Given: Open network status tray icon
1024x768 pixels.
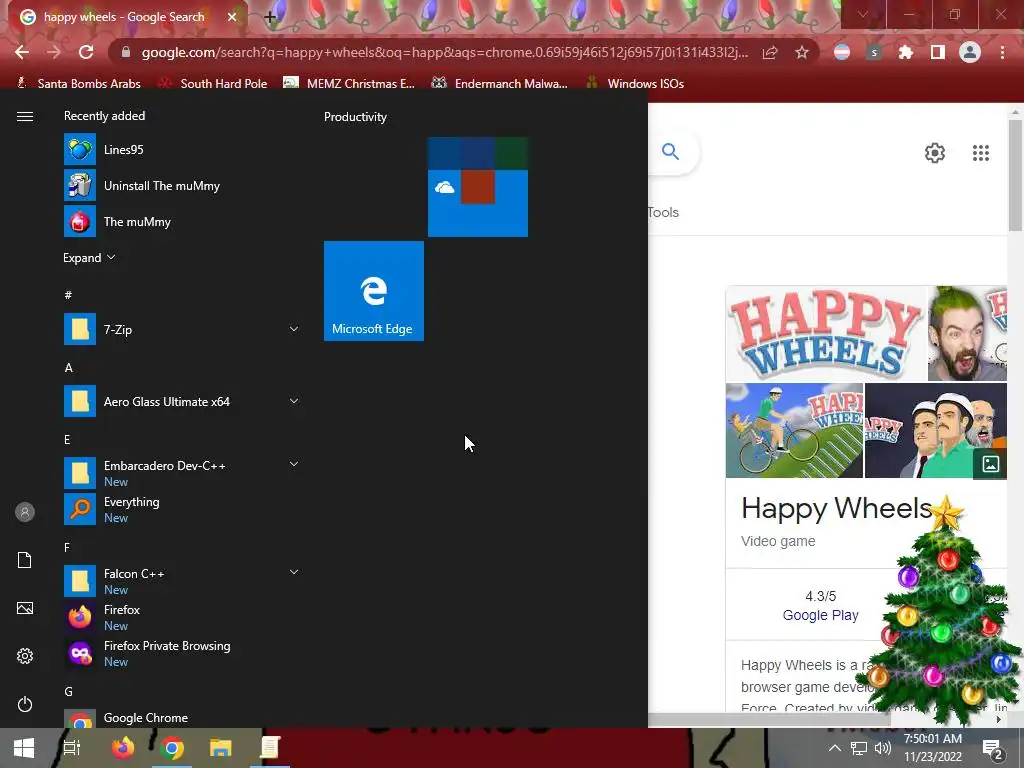Looking at the screenshot, I should (859, 748).
